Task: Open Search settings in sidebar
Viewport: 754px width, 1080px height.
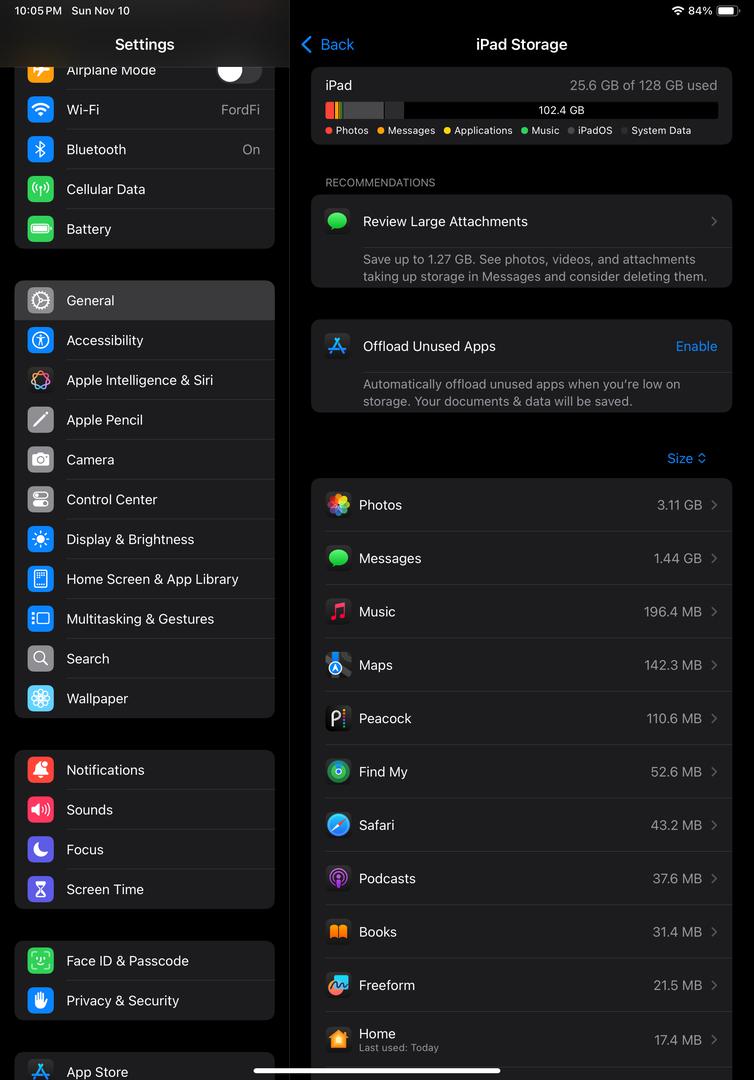Action: [x=145, y=658]
